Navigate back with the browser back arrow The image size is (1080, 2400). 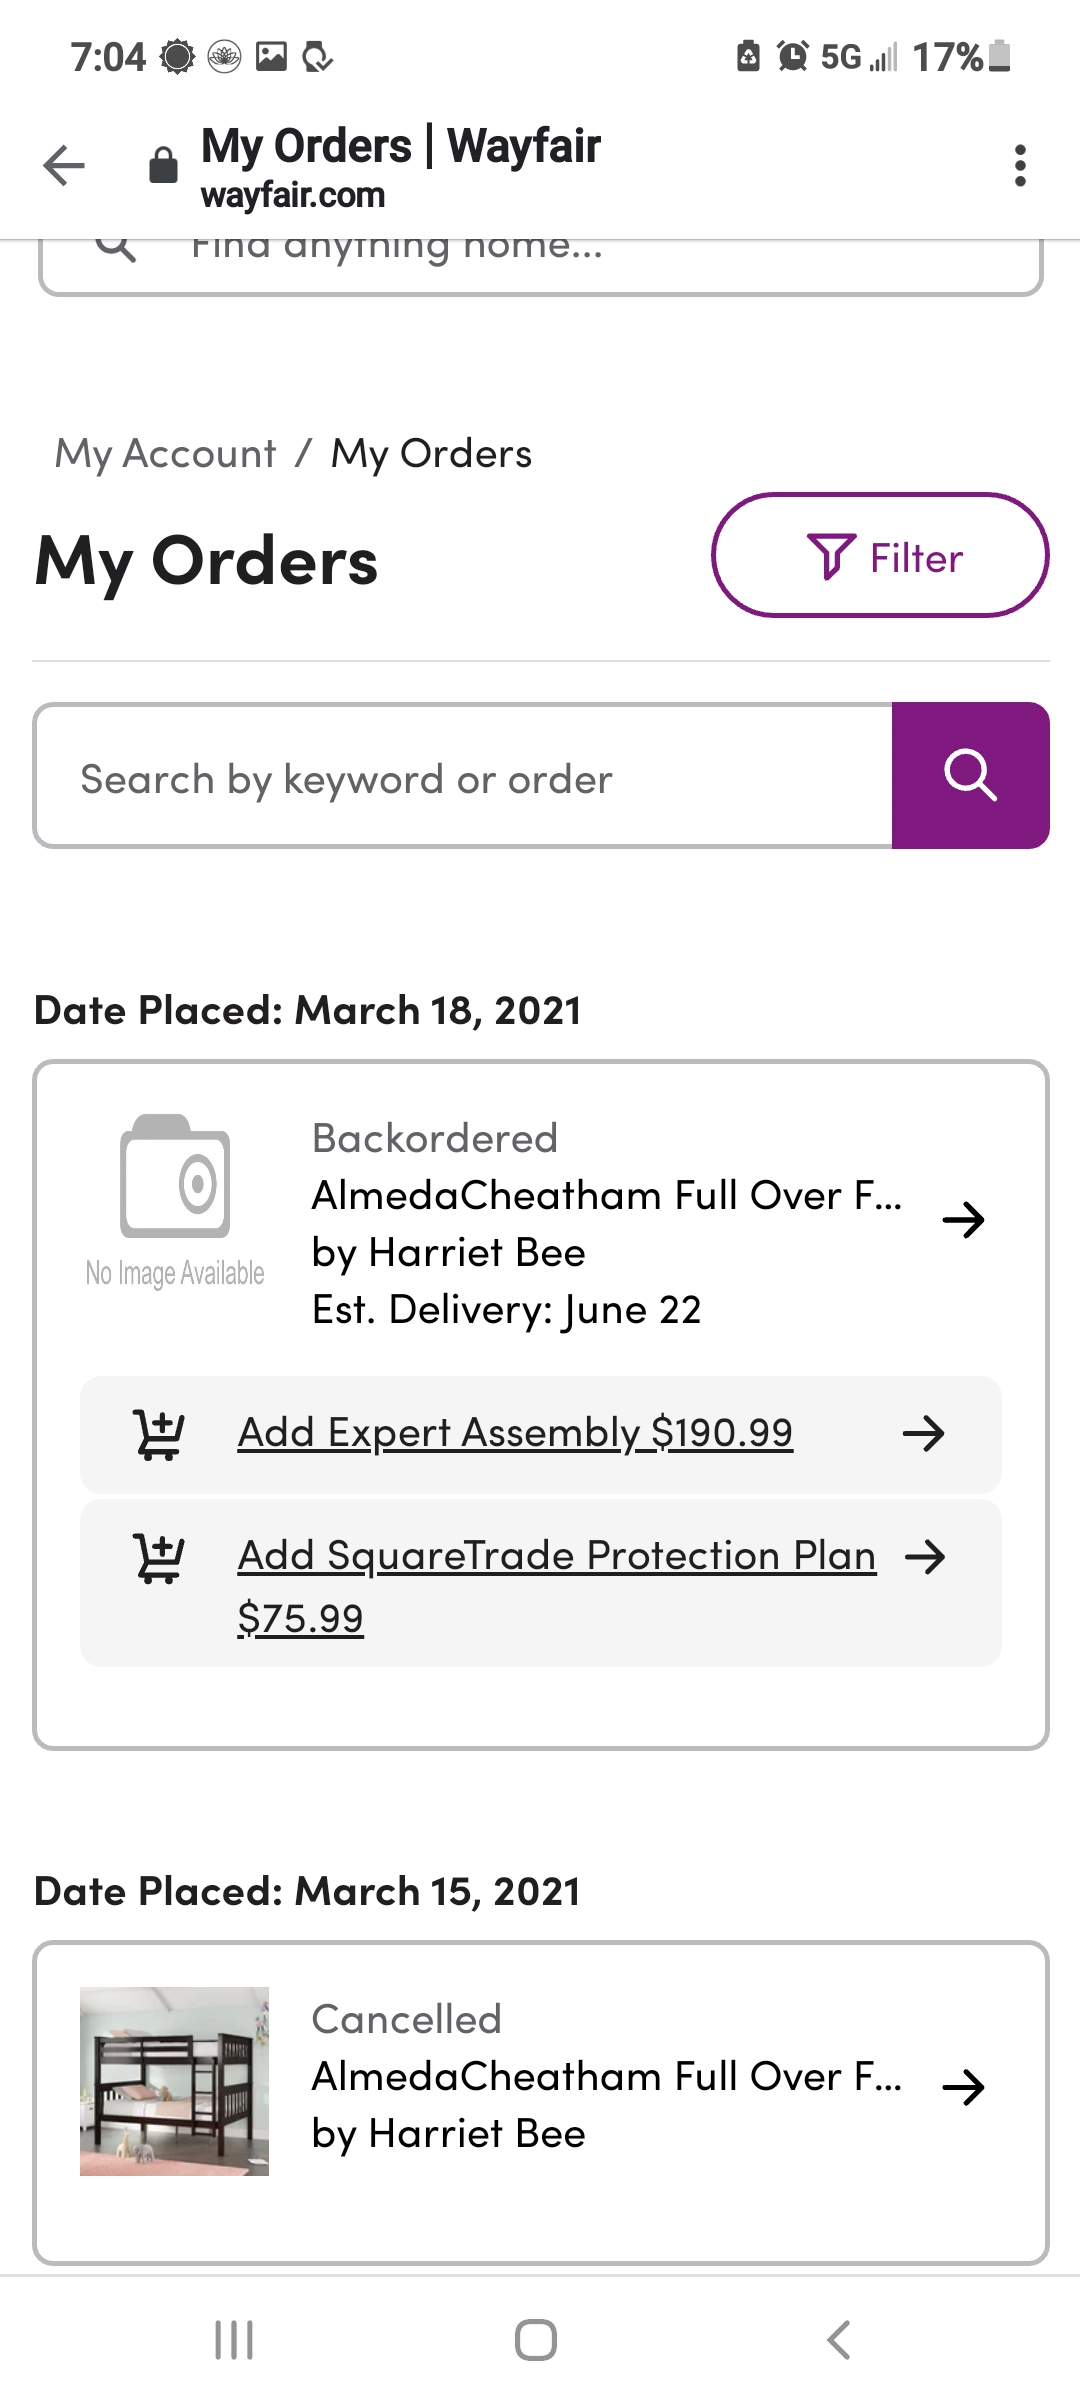(x=62, y=165)
